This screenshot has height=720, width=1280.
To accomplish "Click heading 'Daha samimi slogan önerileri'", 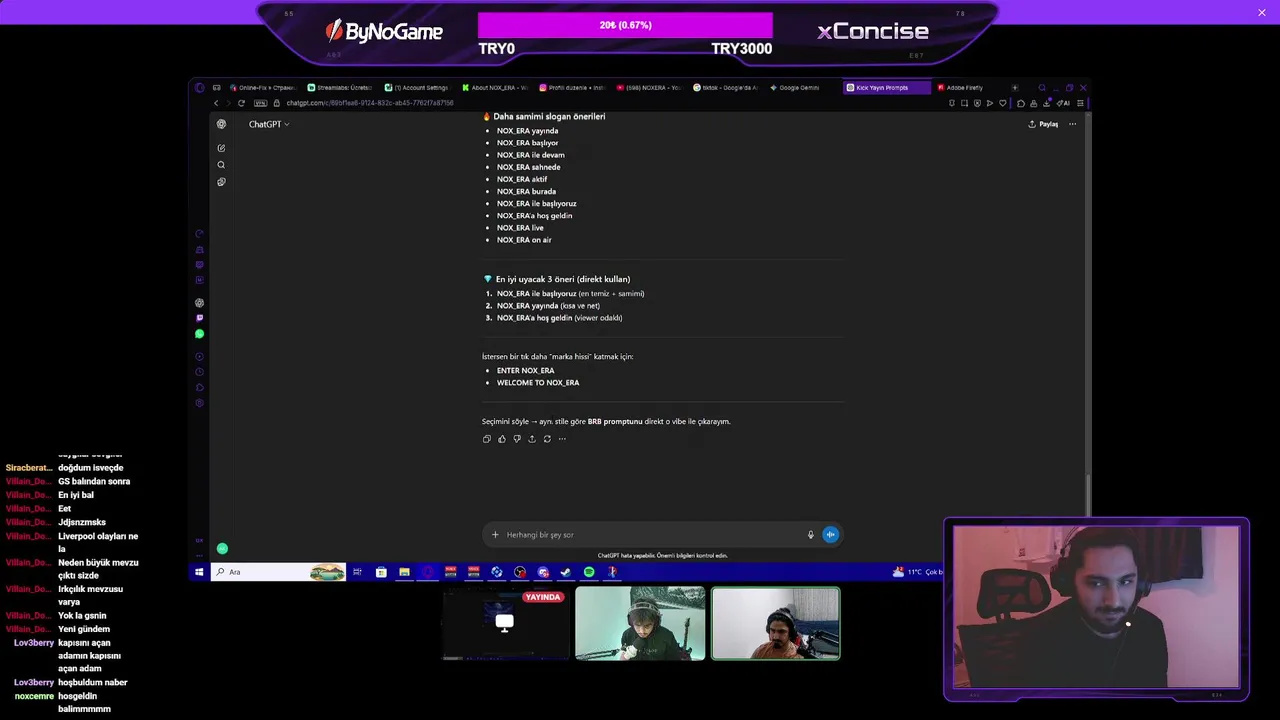I will pos(549,116).
